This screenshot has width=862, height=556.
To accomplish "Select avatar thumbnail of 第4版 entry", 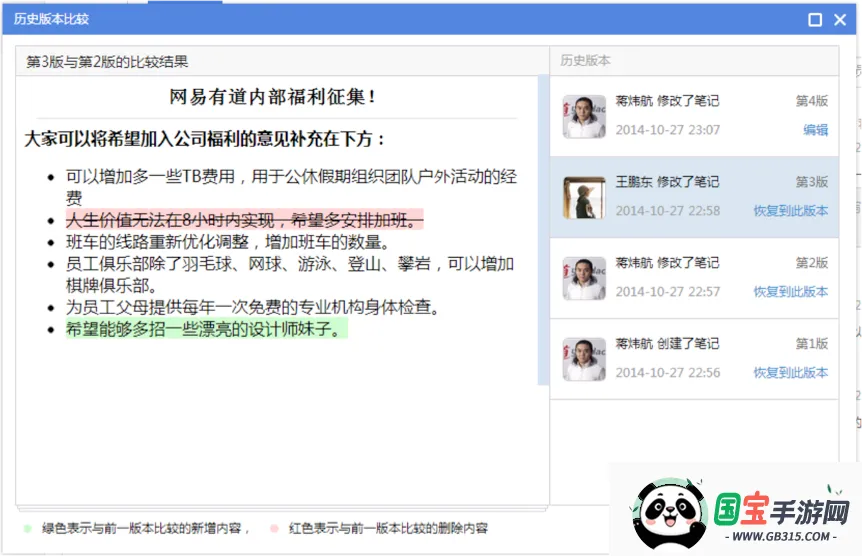I will coord(584,117).
